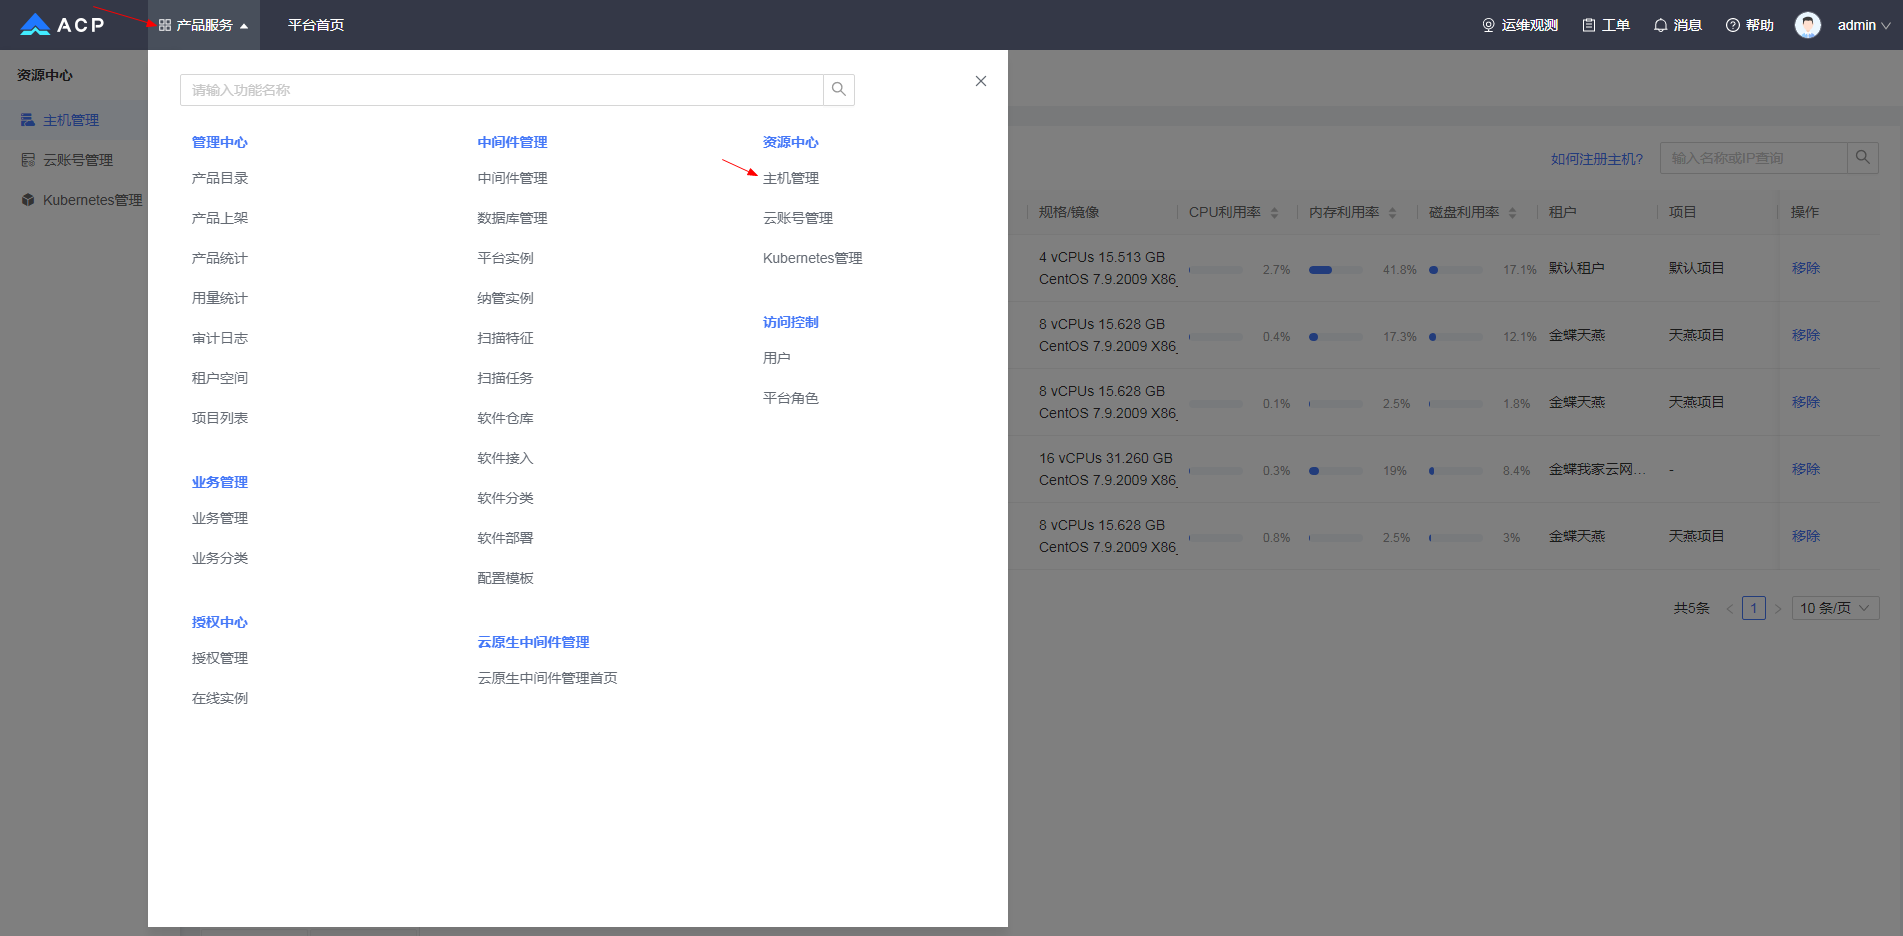Open 中间件管理 entry below its heading
This screenshot has width=1903, height=936.
point(513,178)
